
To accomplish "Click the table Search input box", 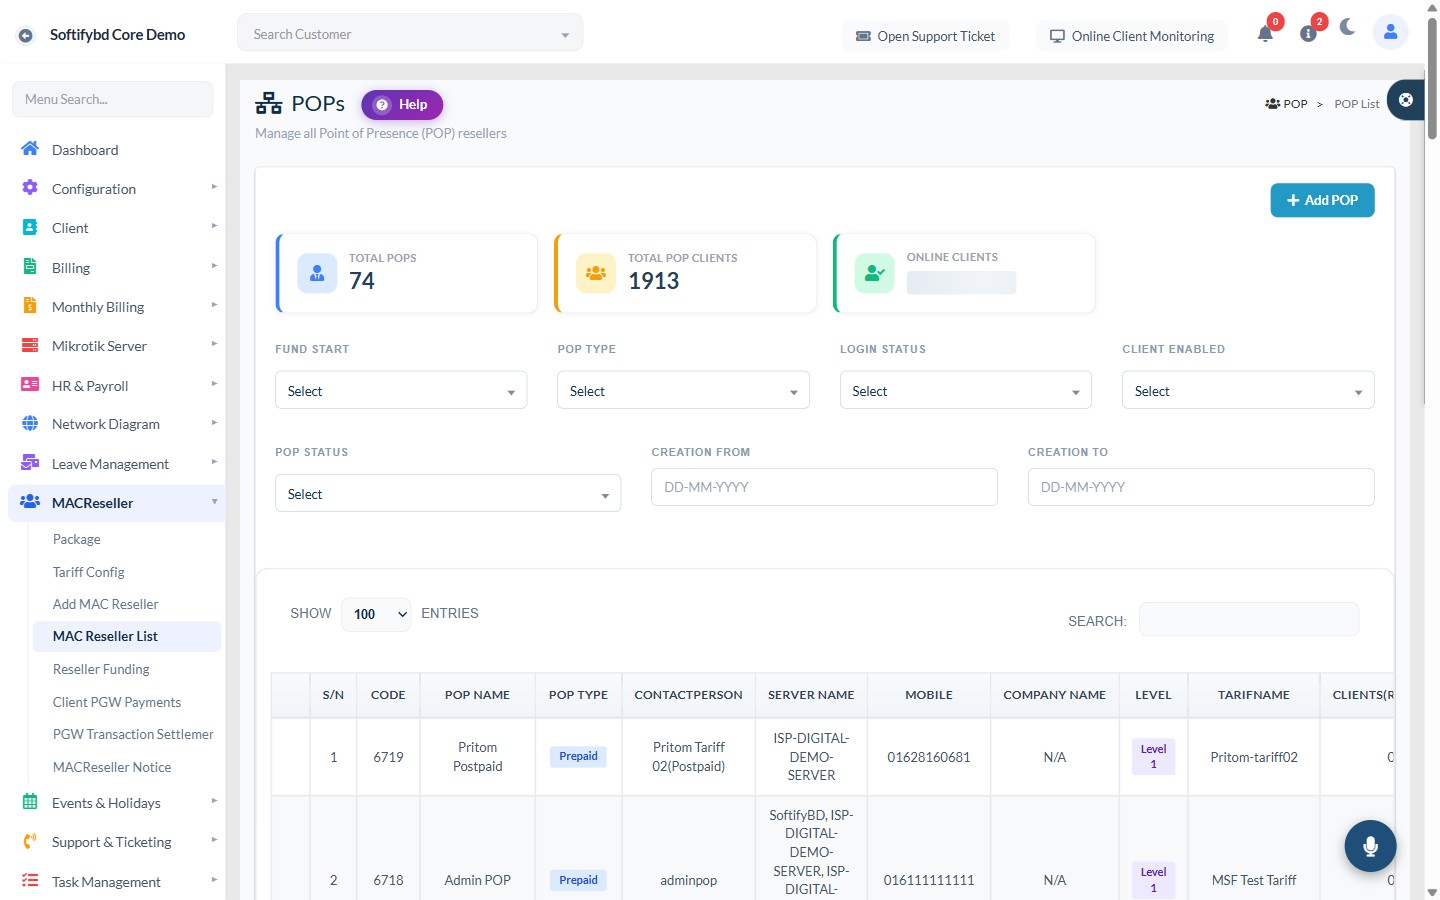I will pos(1249,619).
